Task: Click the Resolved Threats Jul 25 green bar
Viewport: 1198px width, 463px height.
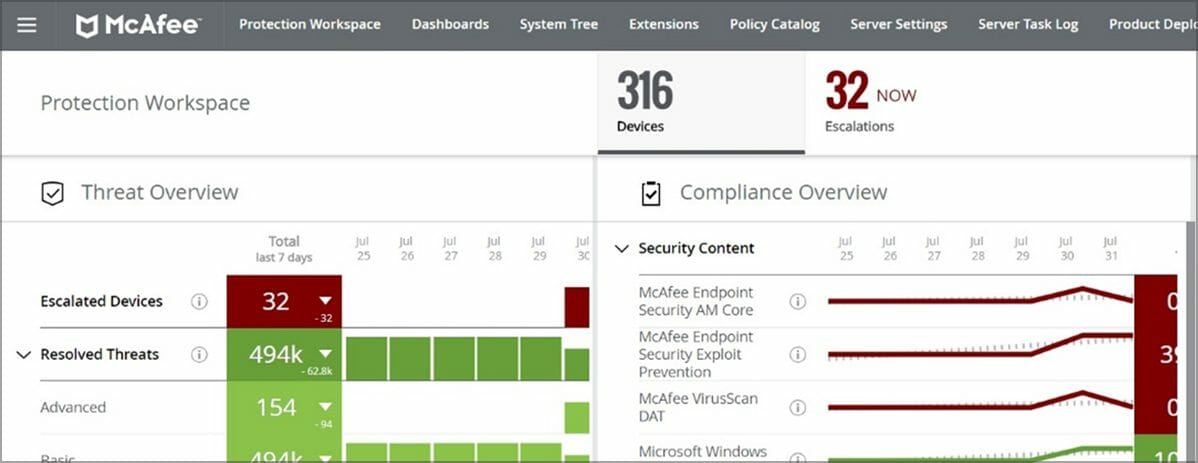Action: tap(367, 359)
